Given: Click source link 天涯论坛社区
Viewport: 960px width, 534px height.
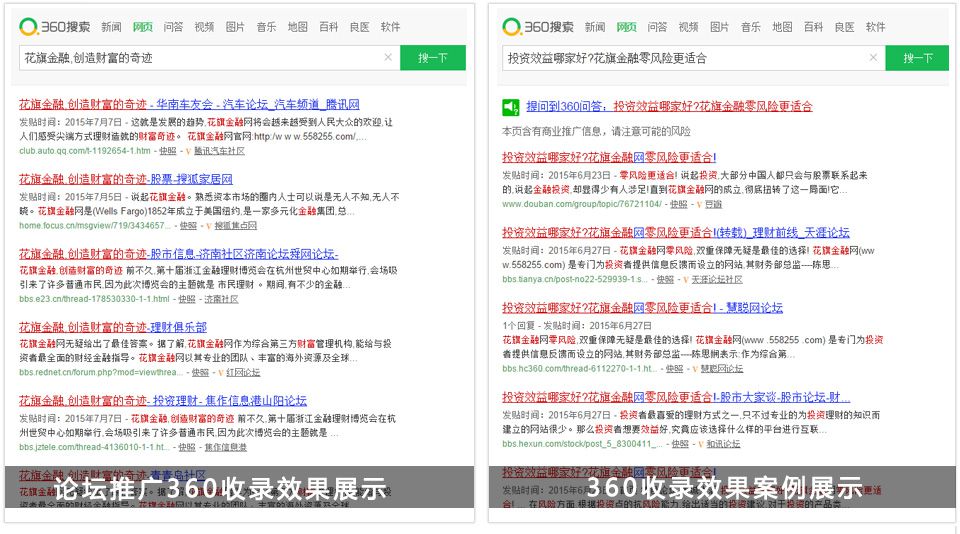Looking at the screenshot, I should (717, 279).
